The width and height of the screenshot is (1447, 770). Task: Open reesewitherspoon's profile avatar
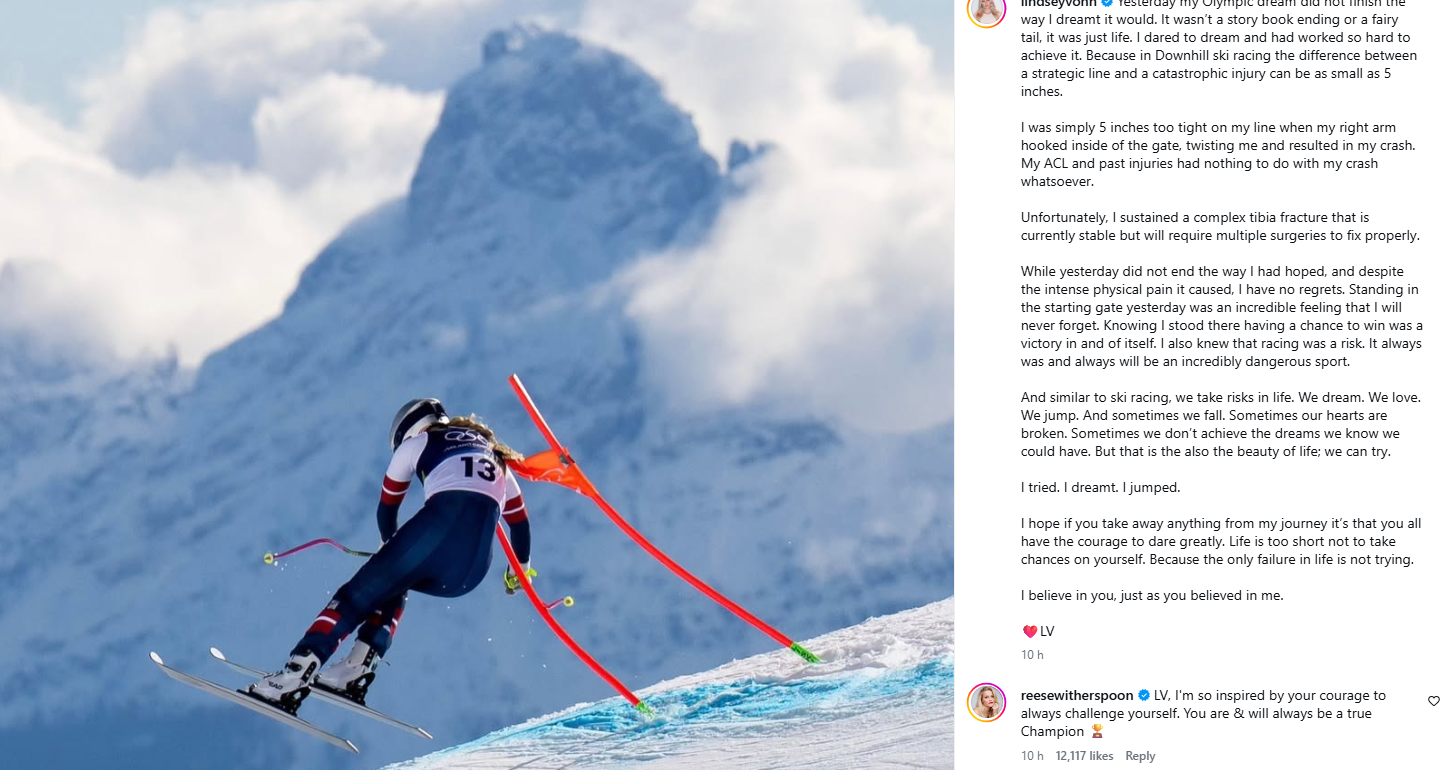pos(986,702)
